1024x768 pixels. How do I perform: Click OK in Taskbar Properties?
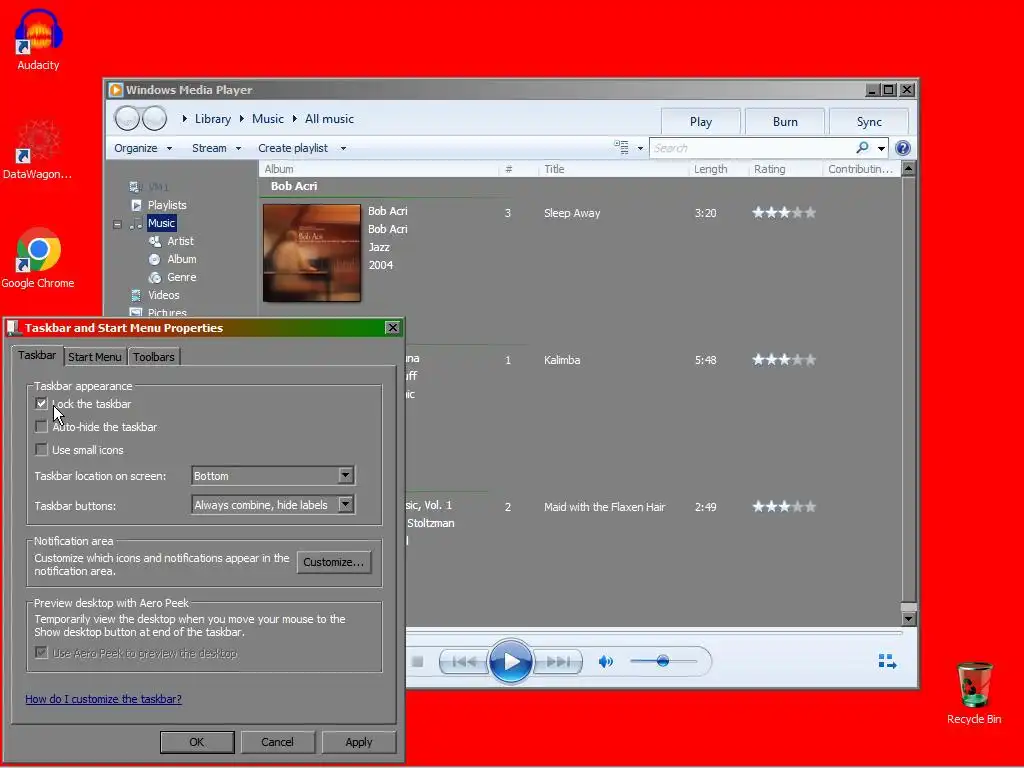click(197, 742)
